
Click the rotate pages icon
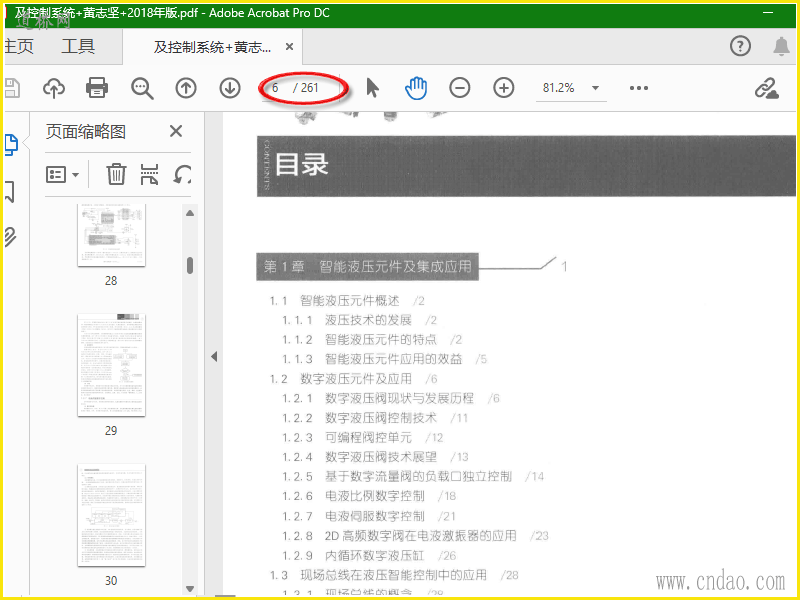point(183,174)
